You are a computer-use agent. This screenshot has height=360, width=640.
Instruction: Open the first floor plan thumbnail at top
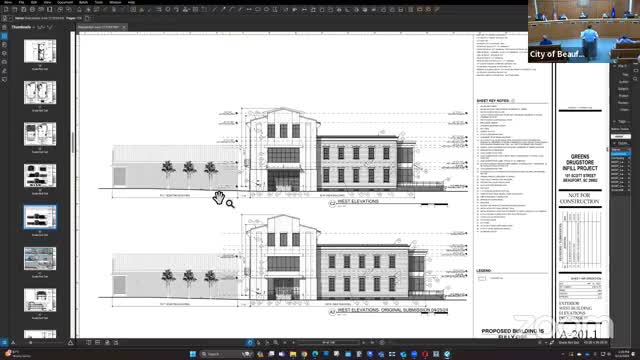click(40, 51)
